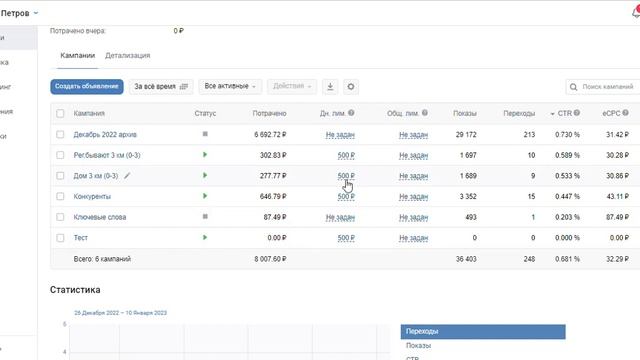The image size is (640, 360).
Task: Click the pencil edit icon for Дом 3 км
Action: (127, 176)
